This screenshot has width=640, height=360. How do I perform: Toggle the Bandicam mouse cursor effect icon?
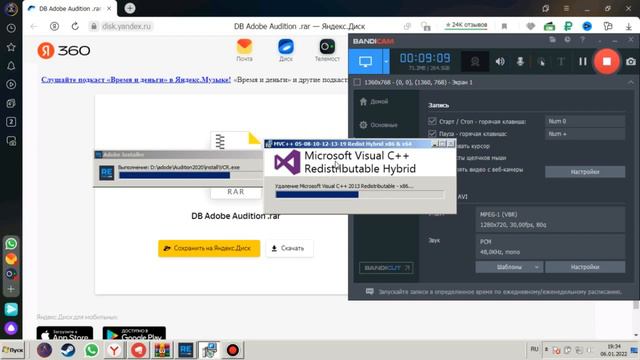tap(542, 62)
